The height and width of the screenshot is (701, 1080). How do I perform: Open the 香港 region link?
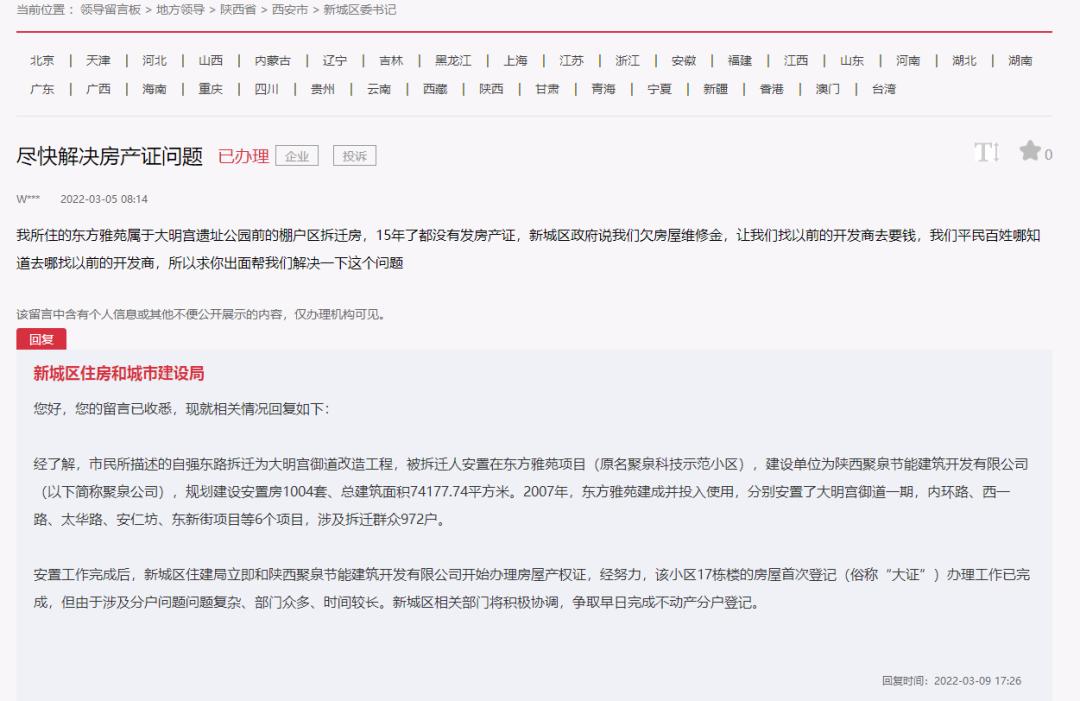tap(770, 88)
